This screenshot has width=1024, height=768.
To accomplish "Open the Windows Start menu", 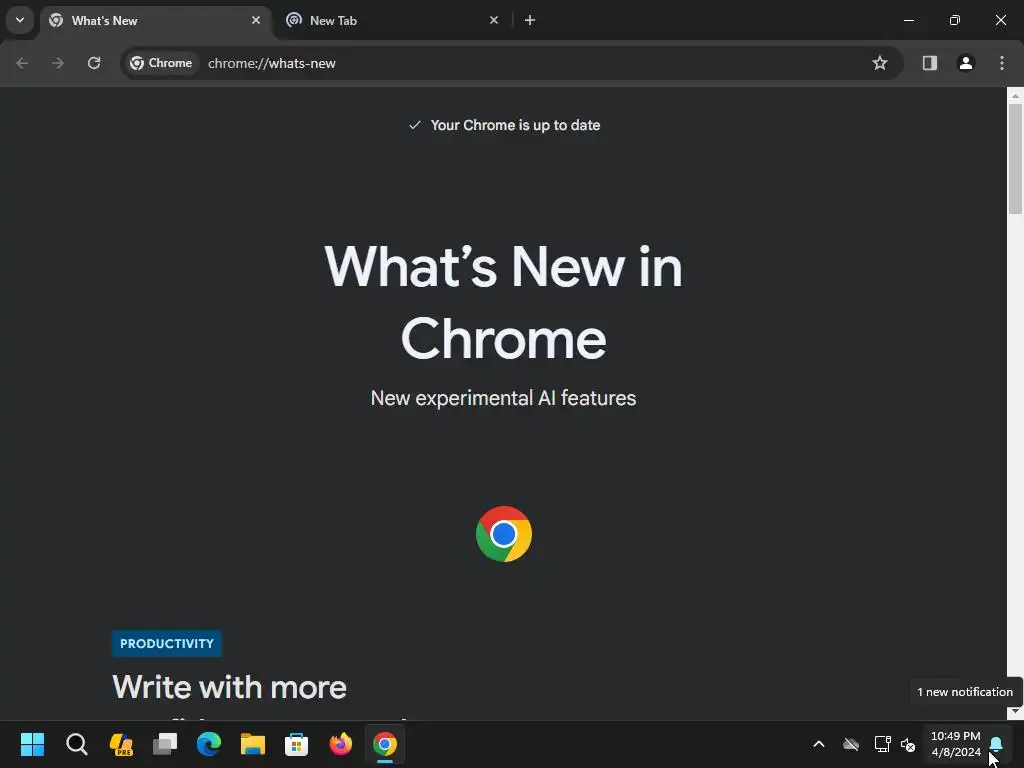I will 33,744.
